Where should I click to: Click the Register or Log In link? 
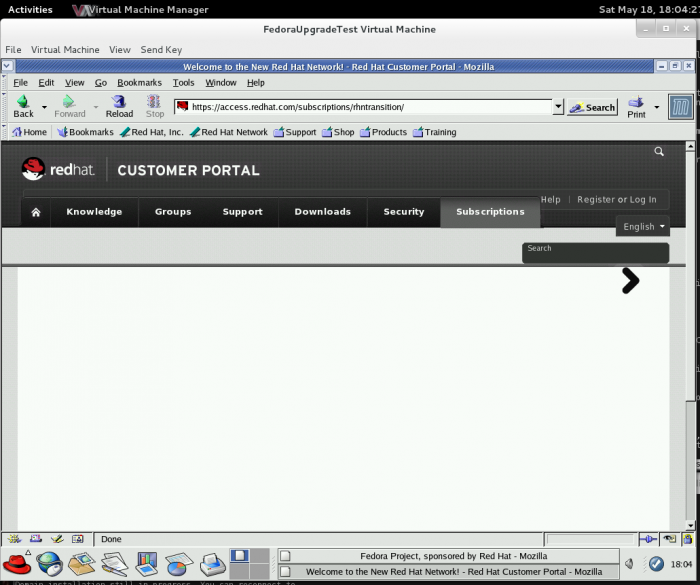coord(616,200)
